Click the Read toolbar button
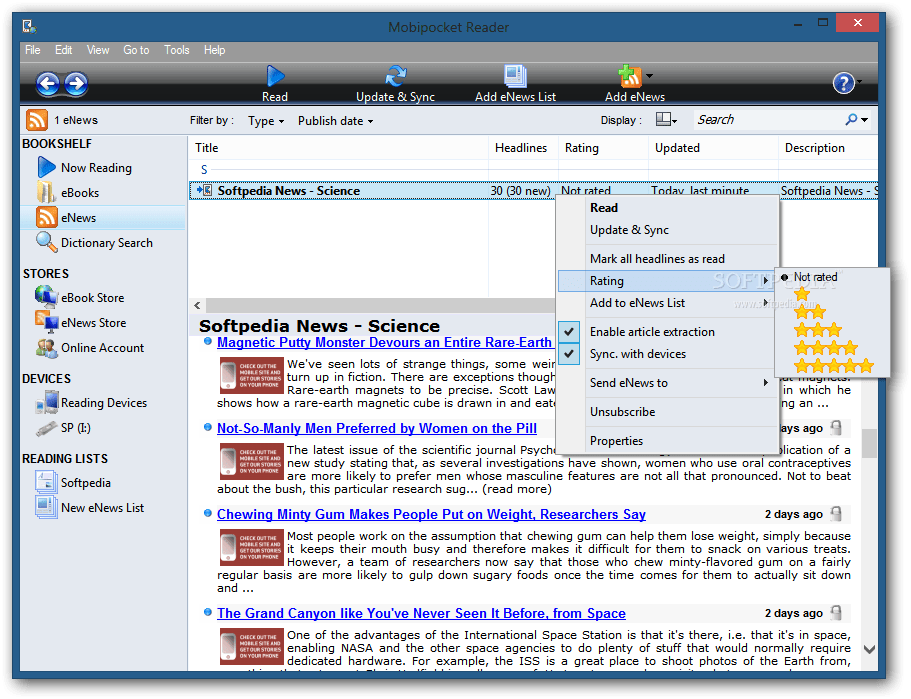 pyautogui.click(x=275, y=84)
